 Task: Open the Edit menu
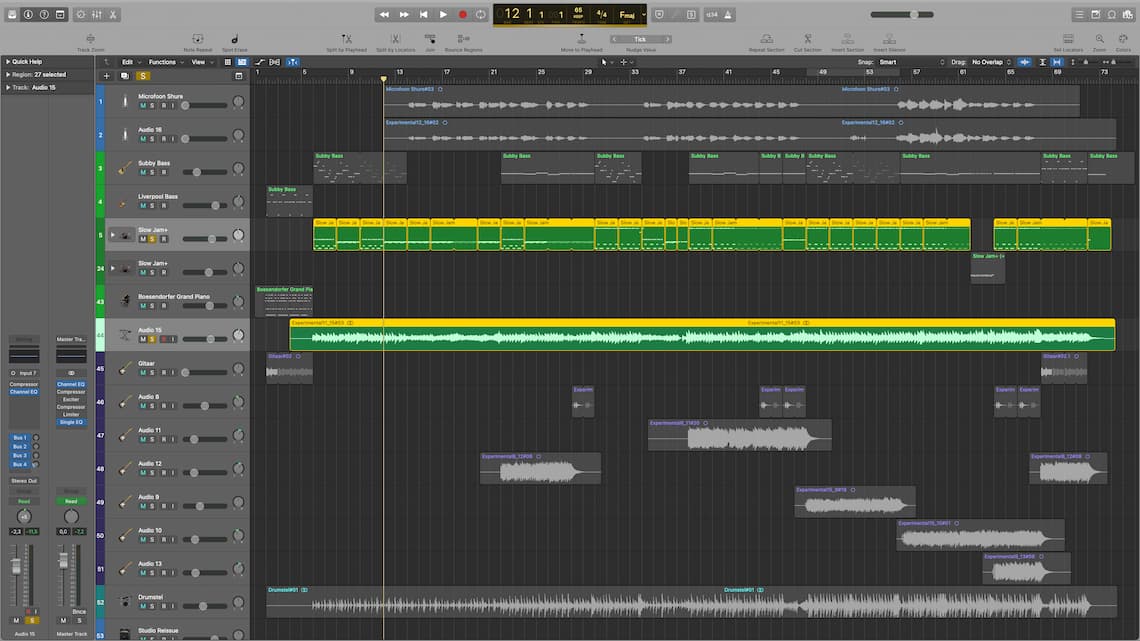(130, 63)
